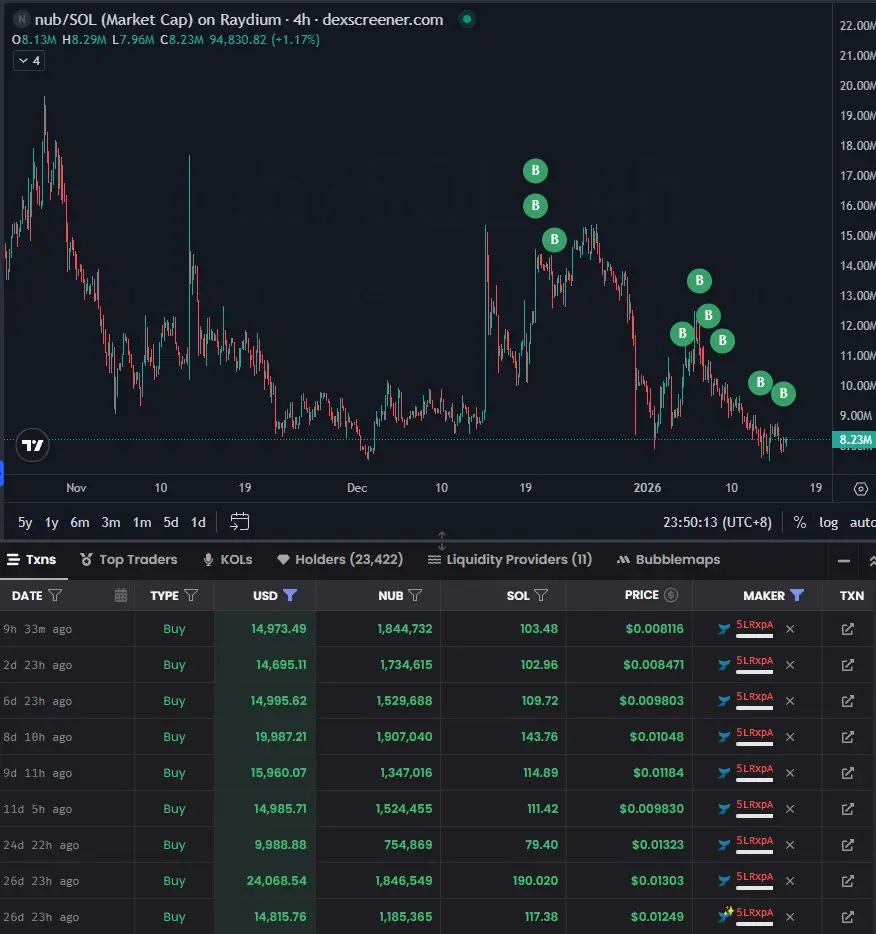The height and width of the screenshot is (934, 876).
Task: Click the 5LRxpA maker link on first row
Action: click(x=755, y=625)
